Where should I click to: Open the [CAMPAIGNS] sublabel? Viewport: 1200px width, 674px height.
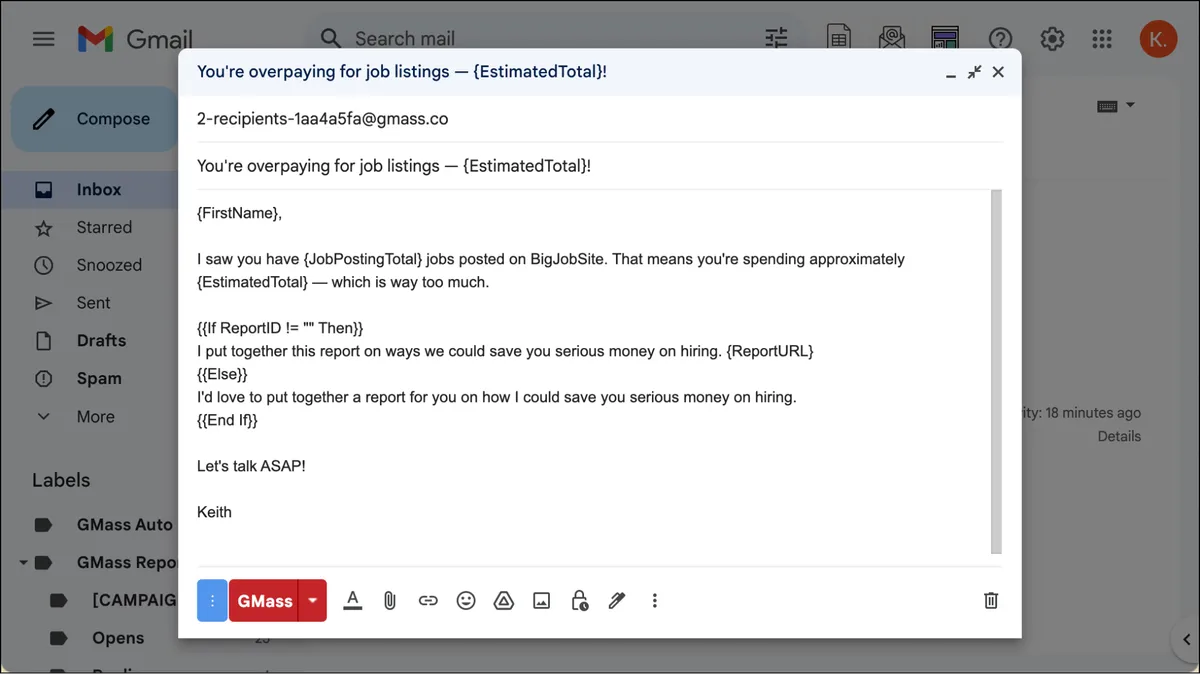point(134,601)
